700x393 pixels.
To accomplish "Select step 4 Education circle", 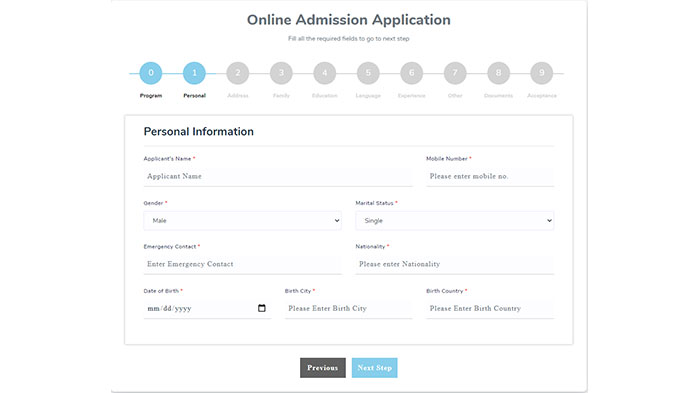I will click(x=325, y=73).
